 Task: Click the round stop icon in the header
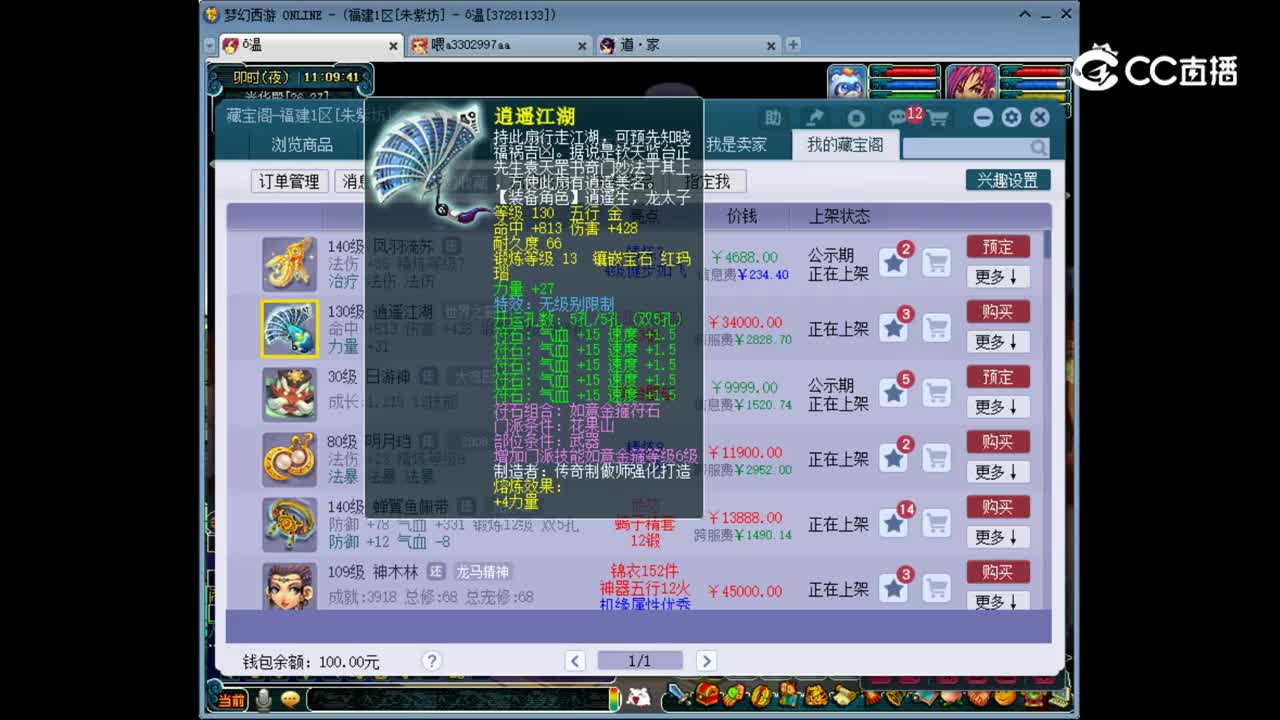point(856,118)
